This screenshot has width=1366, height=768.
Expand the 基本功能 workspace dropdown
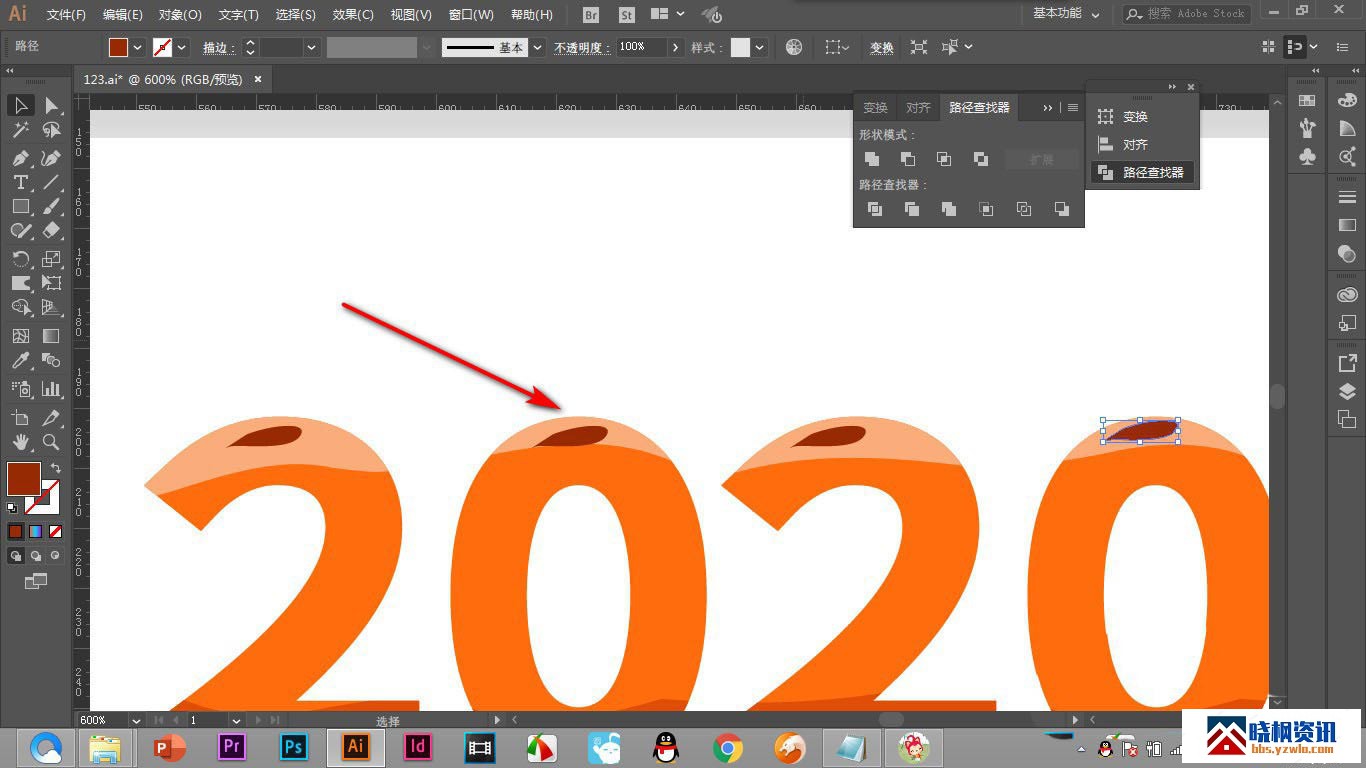click(1066, 14)
